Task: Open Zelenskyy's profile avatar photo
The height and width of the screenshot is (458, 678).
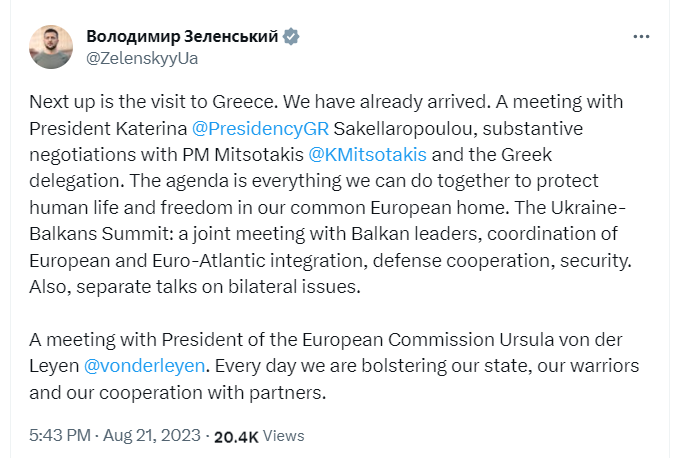Action: click(51, 47)
